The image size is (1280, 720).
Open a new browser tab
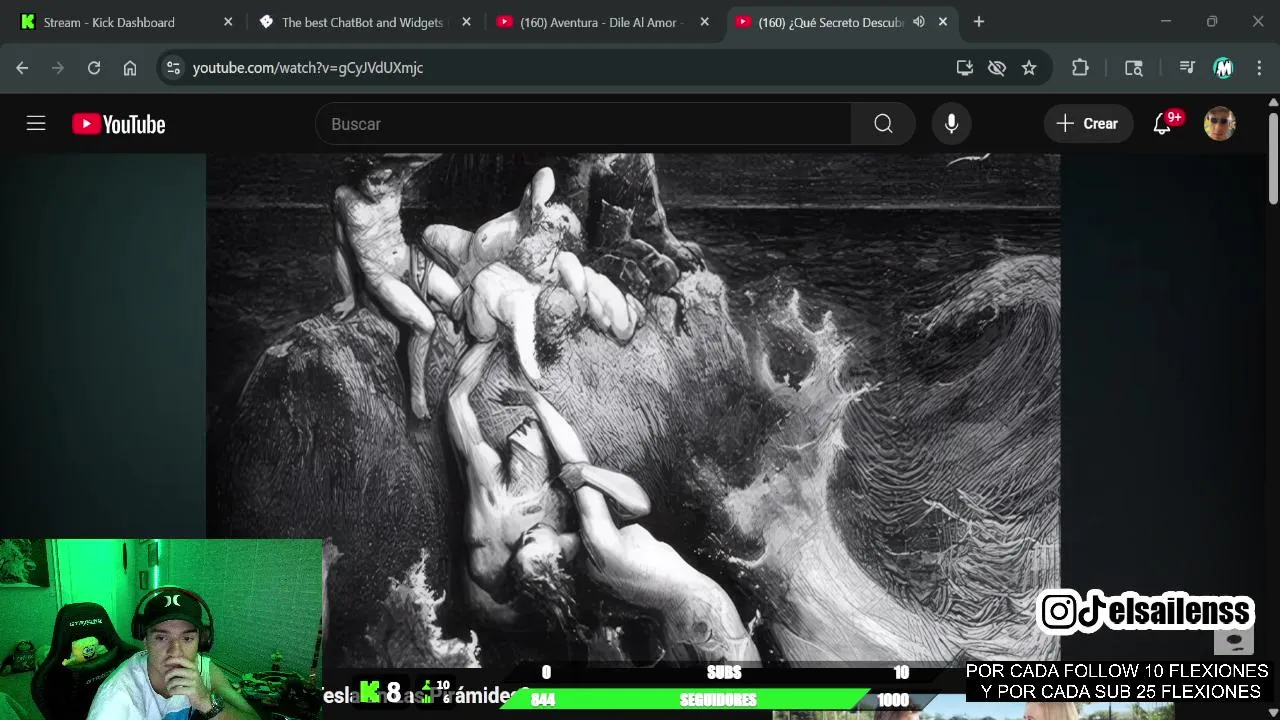point(979,22)
